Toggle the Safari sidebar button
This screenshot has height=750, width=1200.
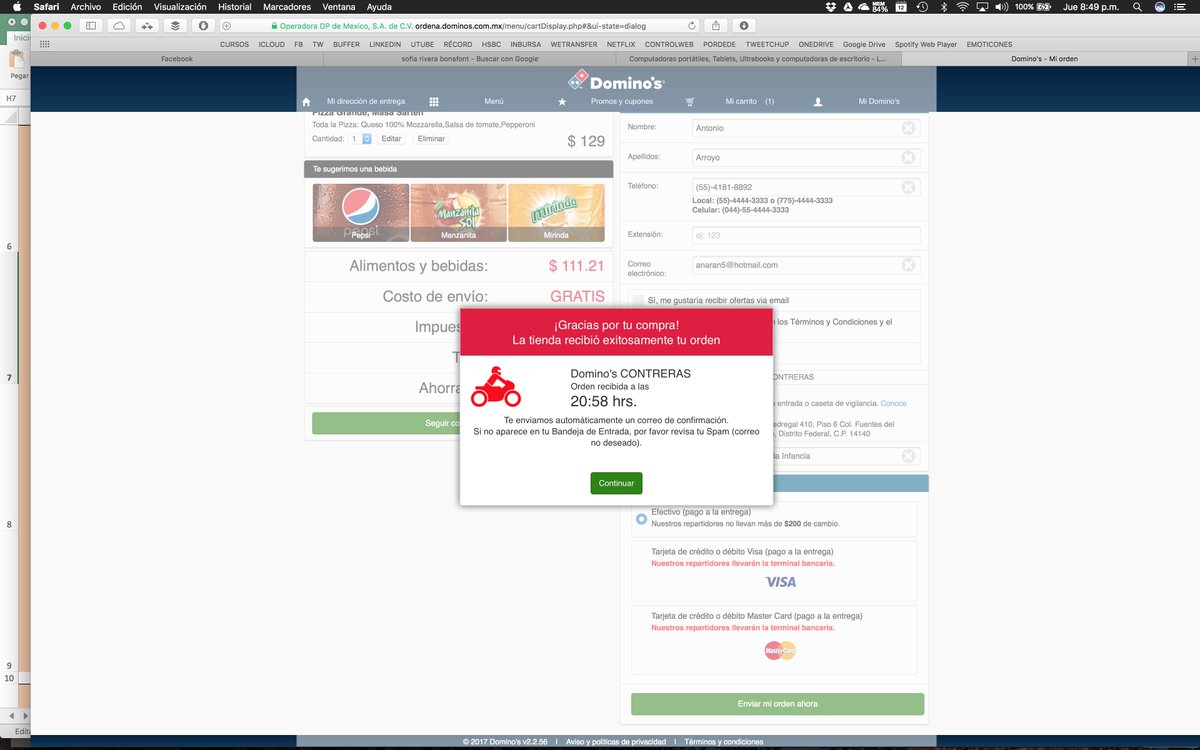tap(91, 25)
